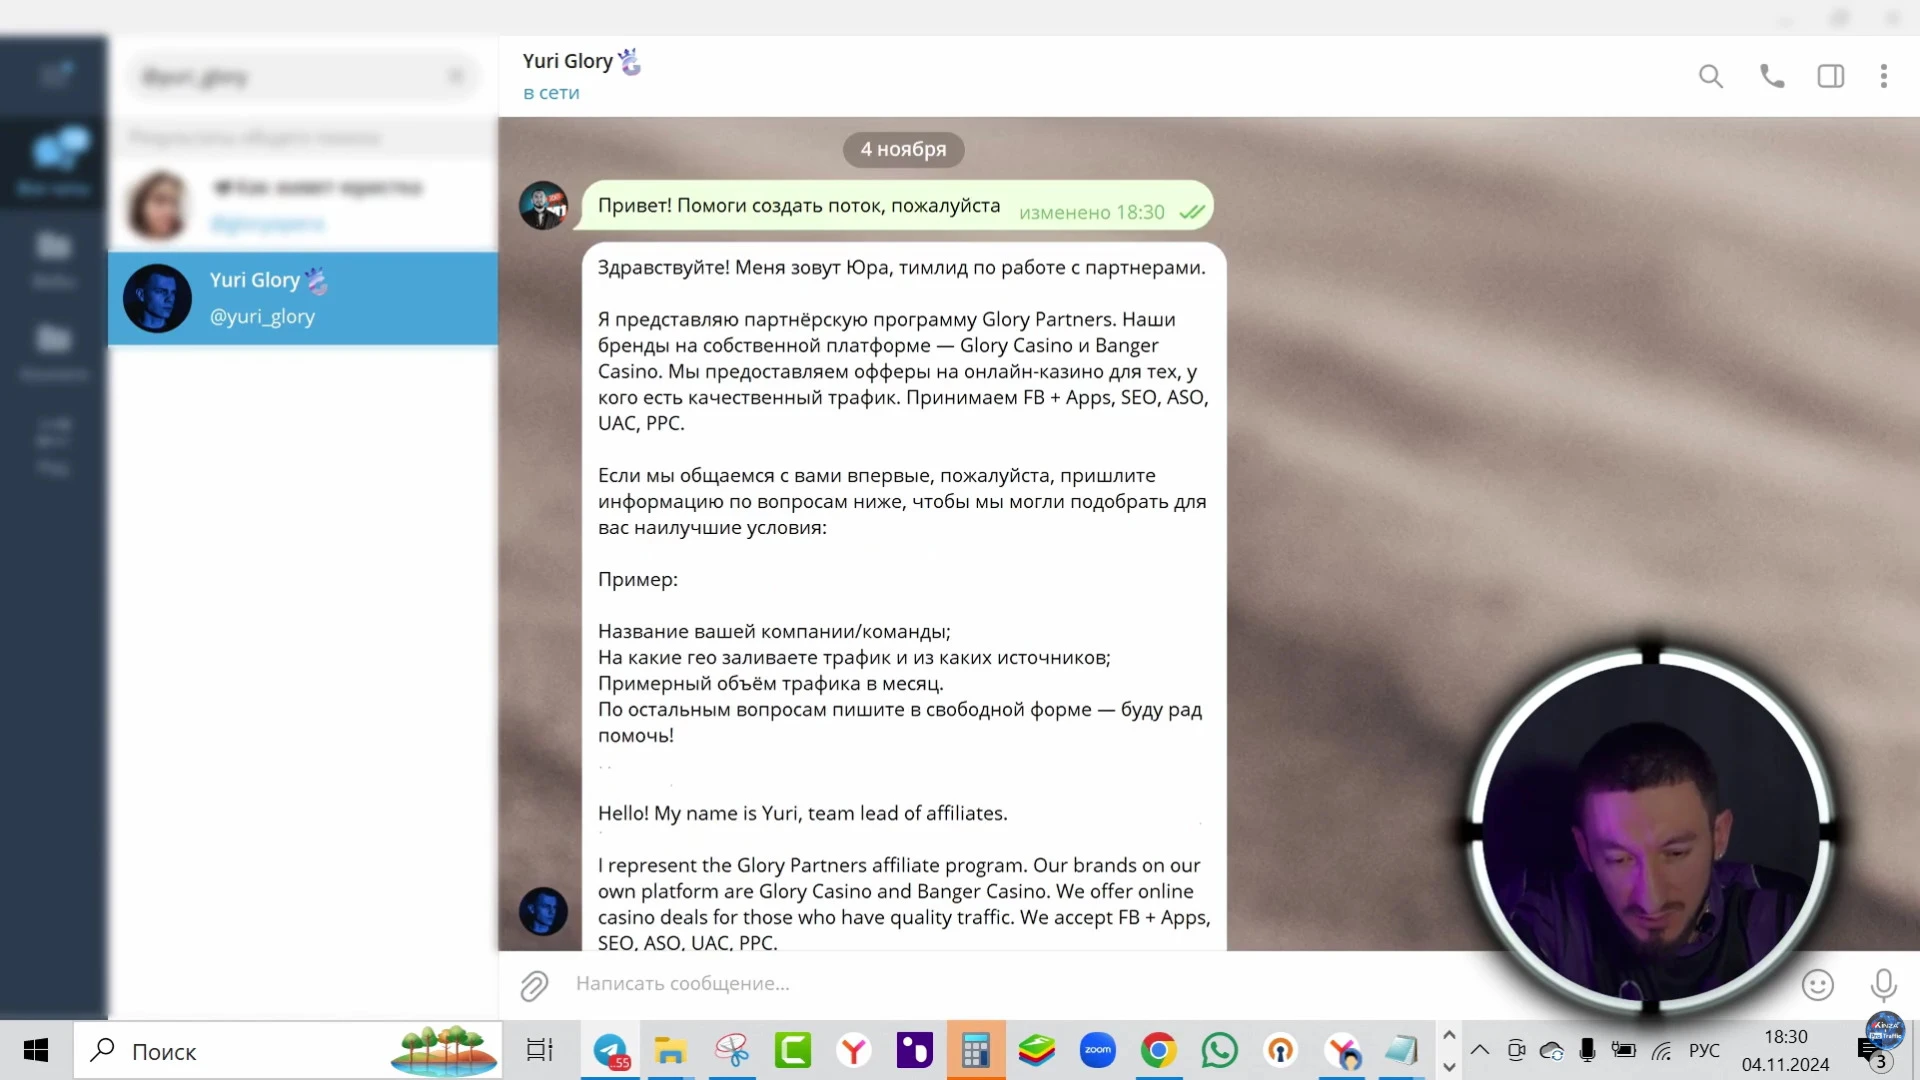Image resolution: width=1920 pixels, height=1080 pixels.
Task: Click the premium emoji status in chat header
Action: click(x=629, y=62)
